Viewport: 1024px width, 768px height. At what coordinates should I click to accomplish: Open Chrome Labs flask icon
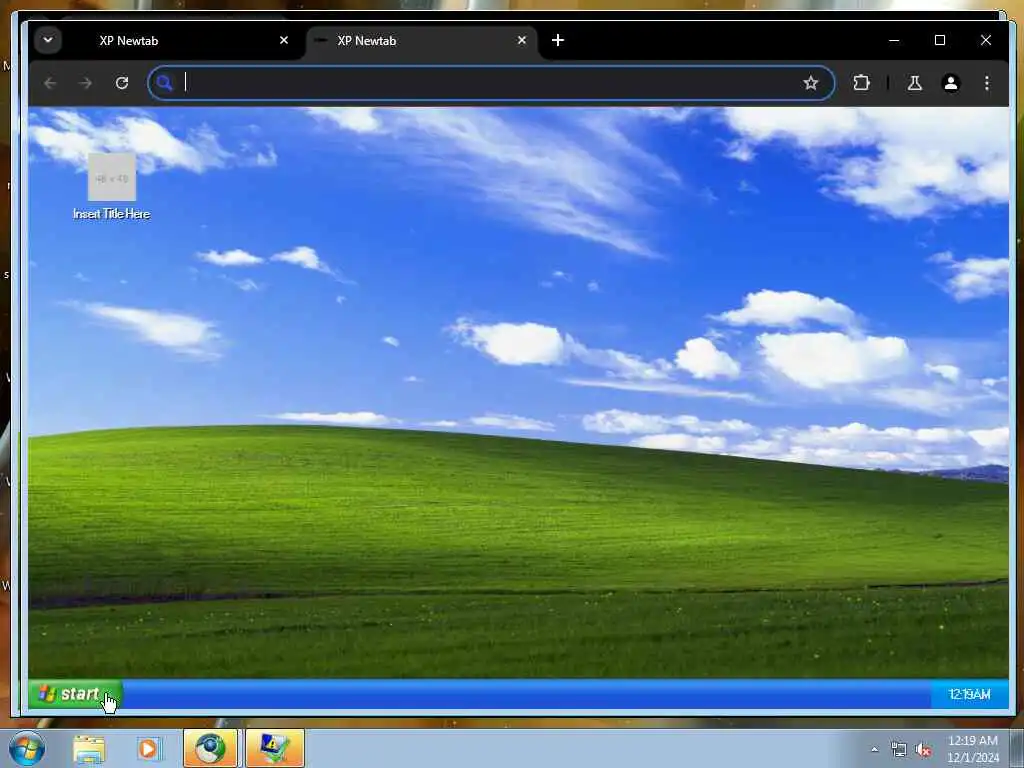coord(914,83)
